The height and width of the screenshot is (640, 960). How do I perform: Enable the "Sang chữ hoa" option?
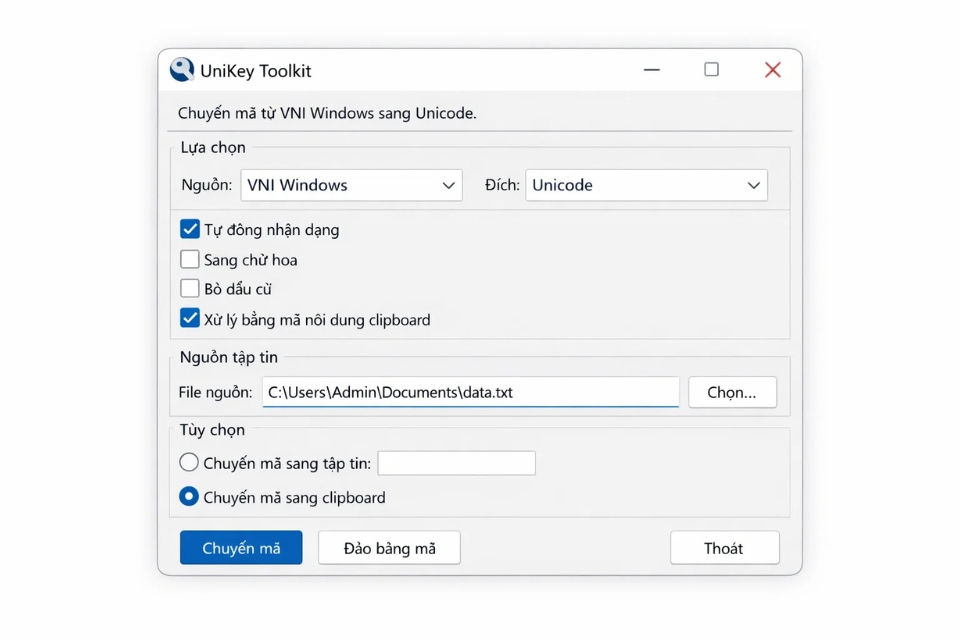pos(189,259)
